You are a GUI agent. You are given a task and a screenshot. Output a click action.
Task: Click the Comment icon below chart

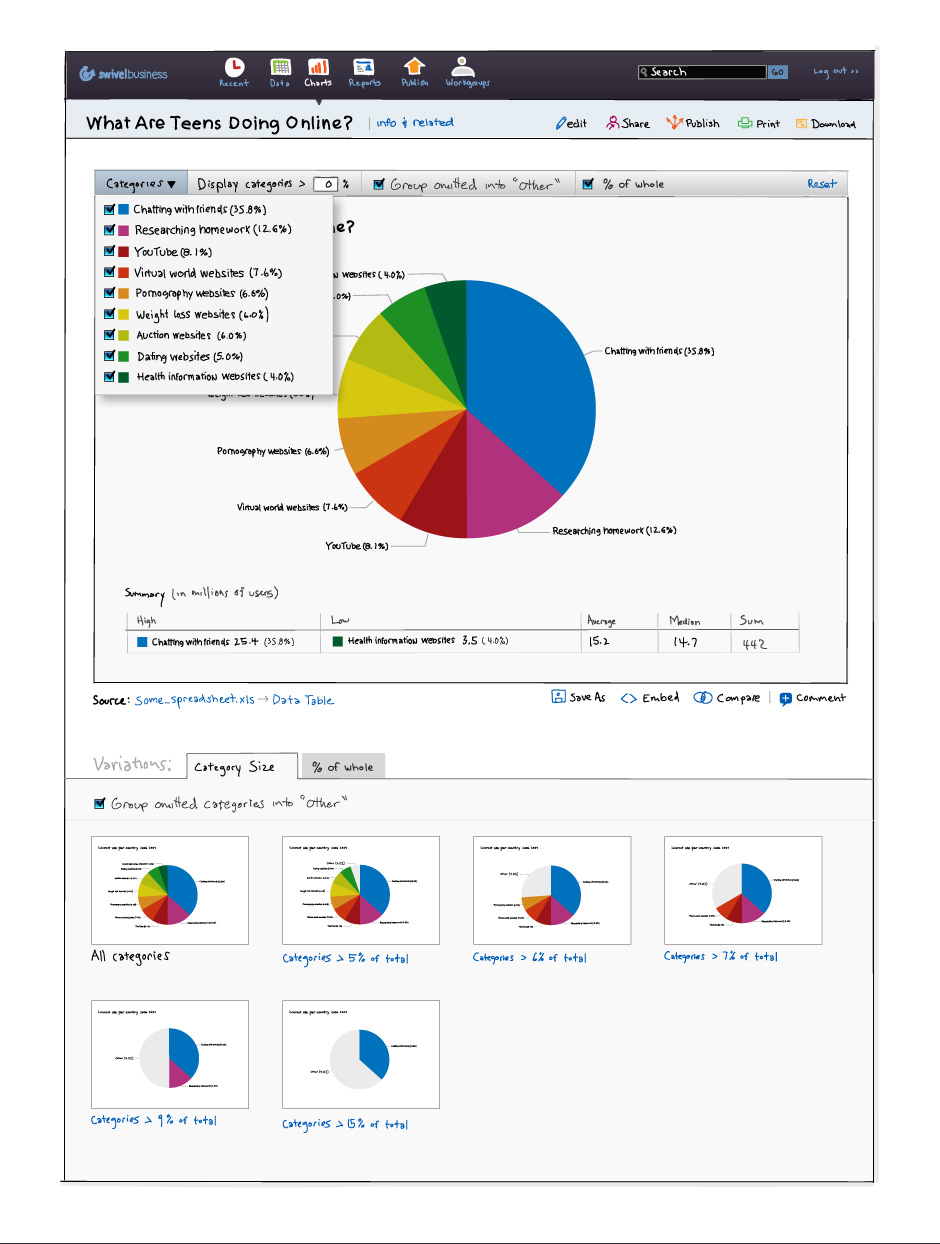pos(786,699)
